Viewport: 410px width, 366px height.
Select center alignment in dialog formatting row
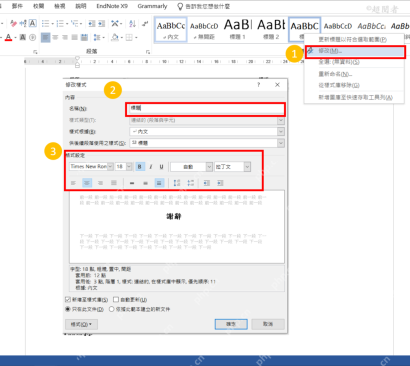coord(87,183)
